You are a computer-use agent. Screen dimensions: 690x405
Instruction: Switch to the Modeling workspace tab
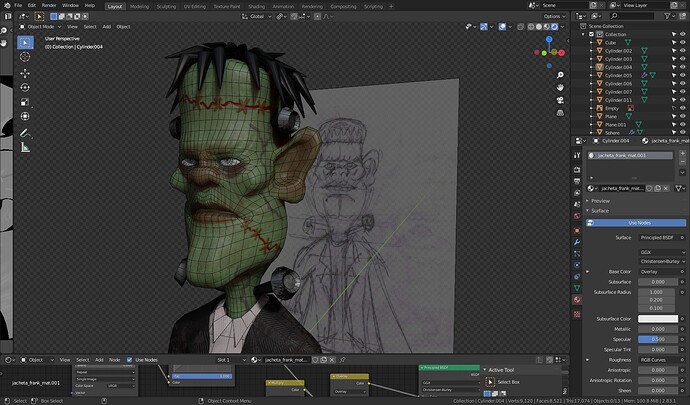pos(139,7)
